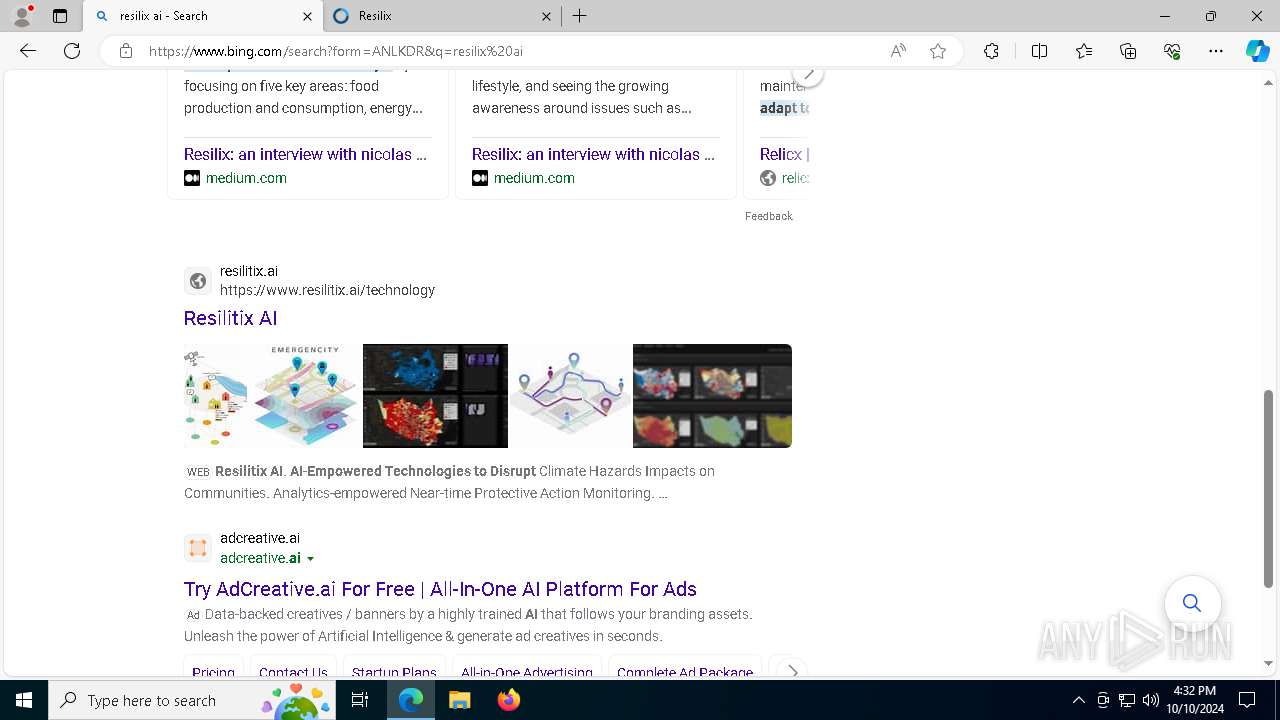The height and width of the screenshot is (720, 1280).
Task: Open the Resilitix AI result title
Action: (x=230, y=318)
